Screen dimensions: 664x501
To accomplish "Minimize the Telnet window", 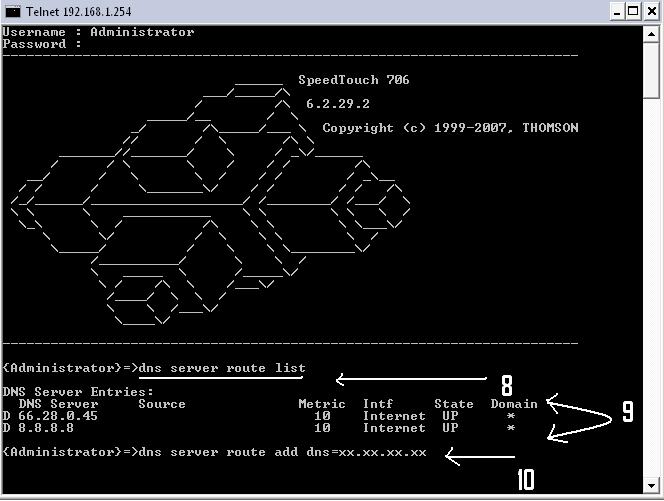I will (x=617, y=11).
